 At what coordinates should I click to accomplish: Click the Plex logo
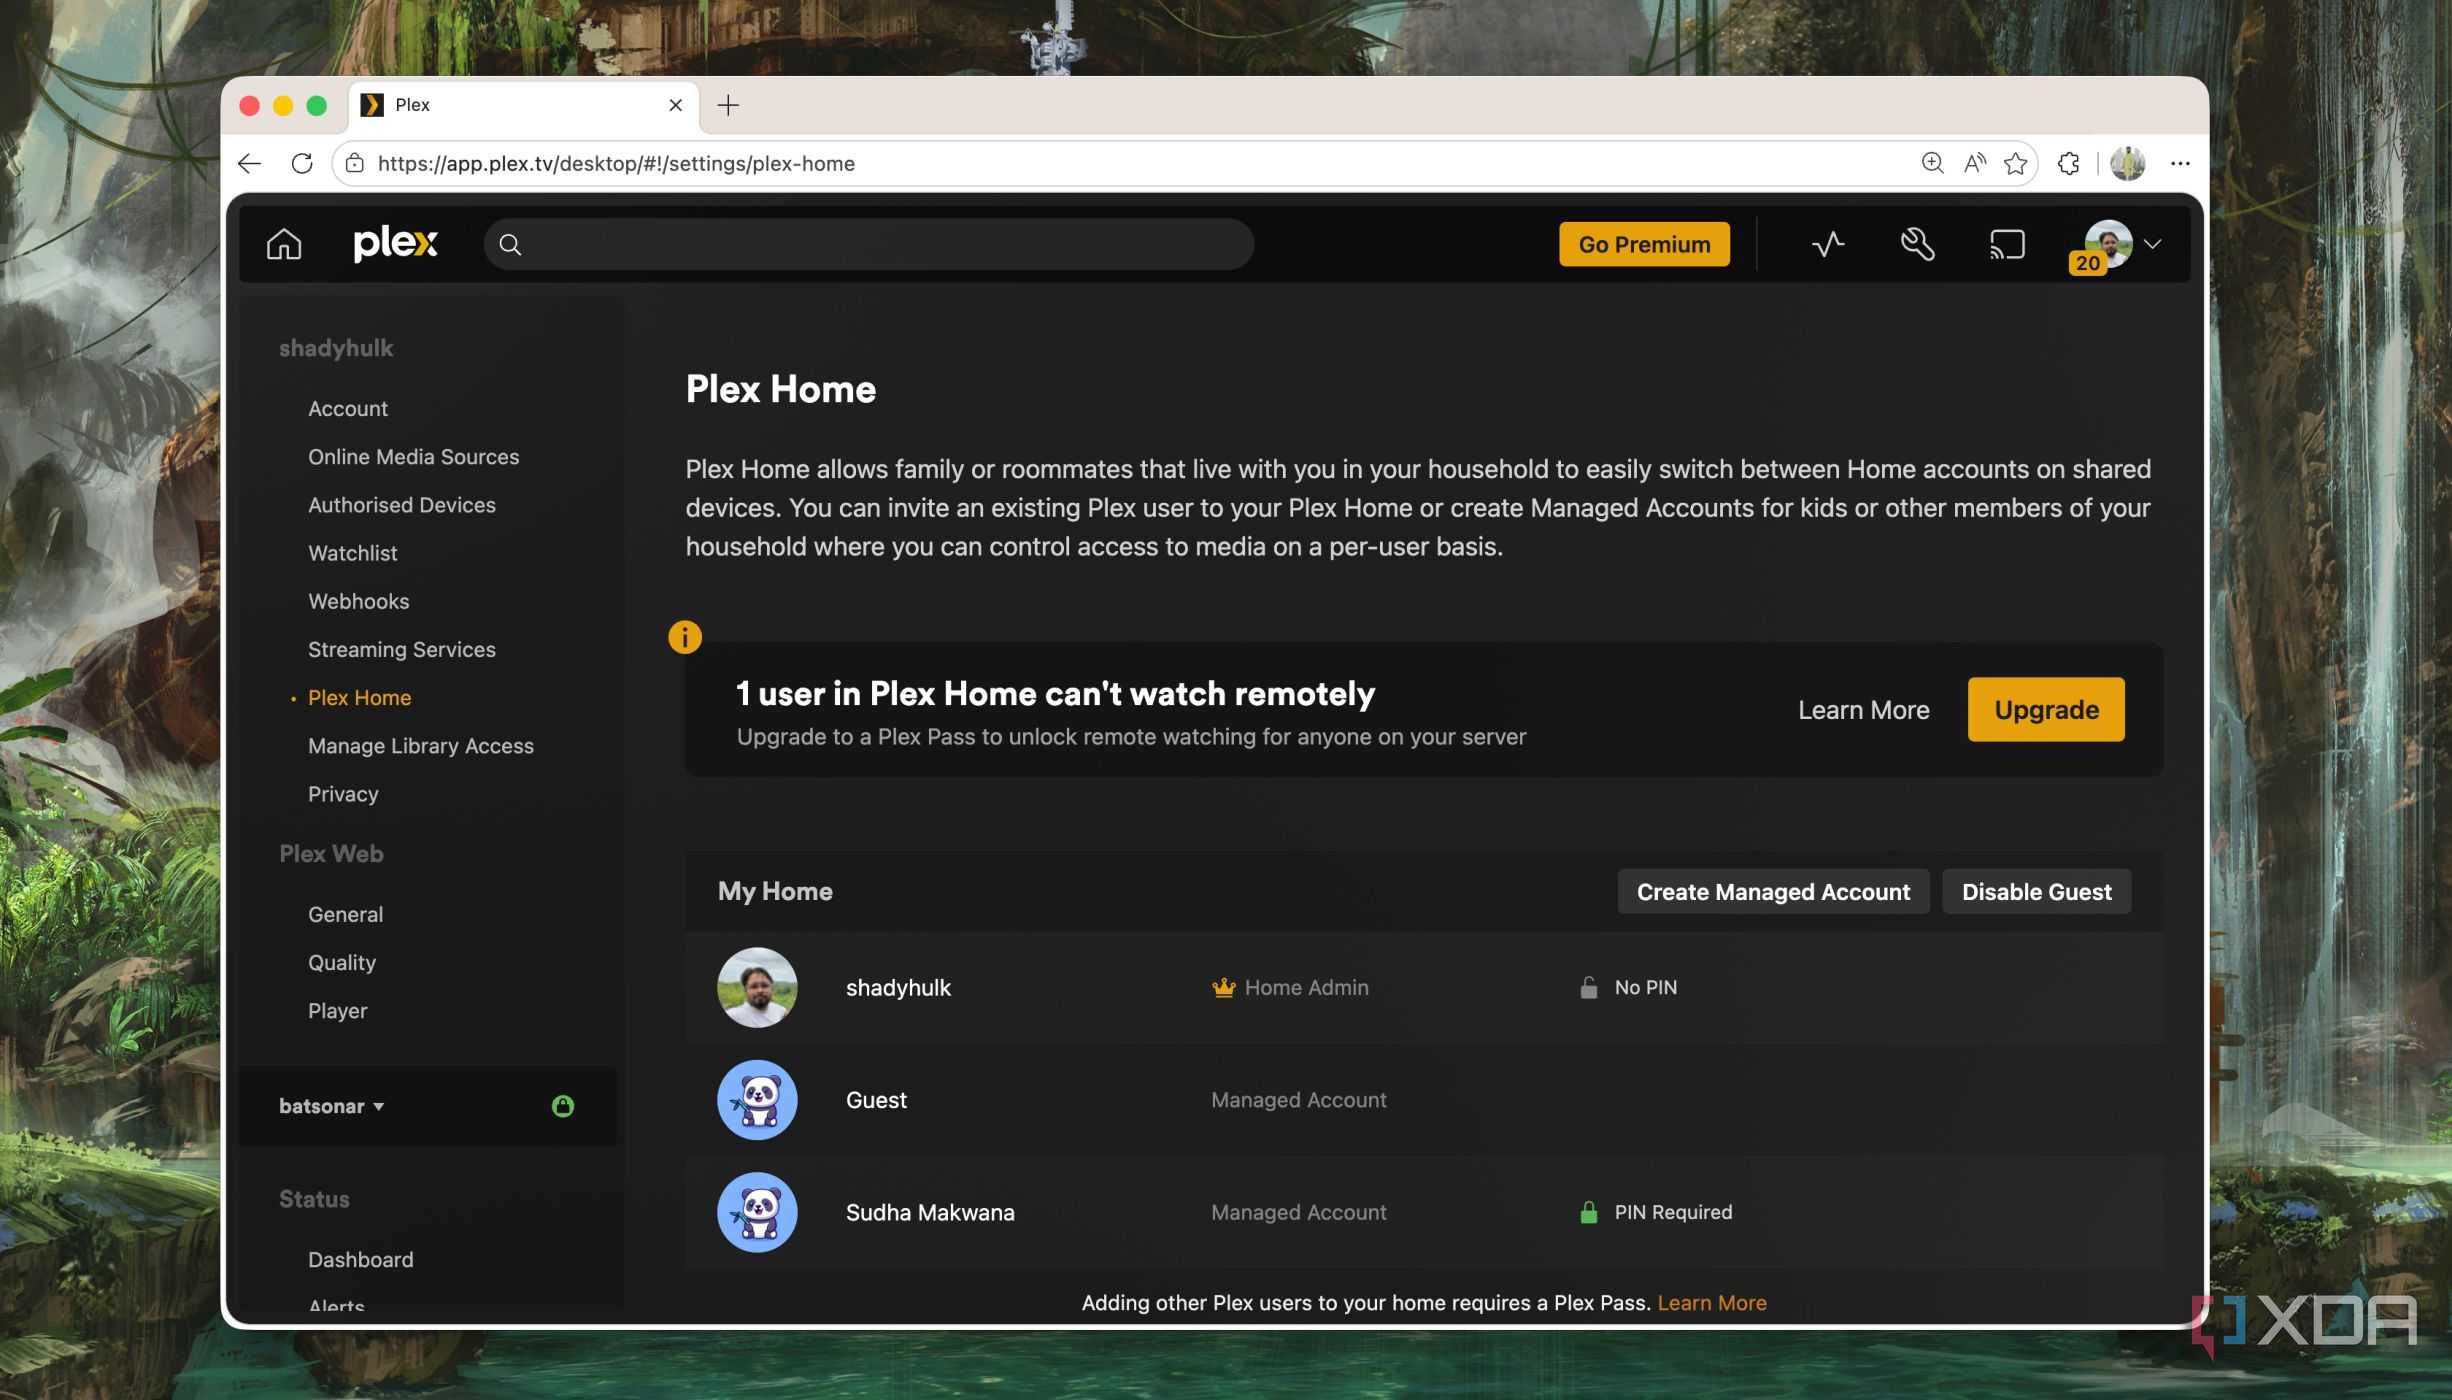tap(395, 243)
